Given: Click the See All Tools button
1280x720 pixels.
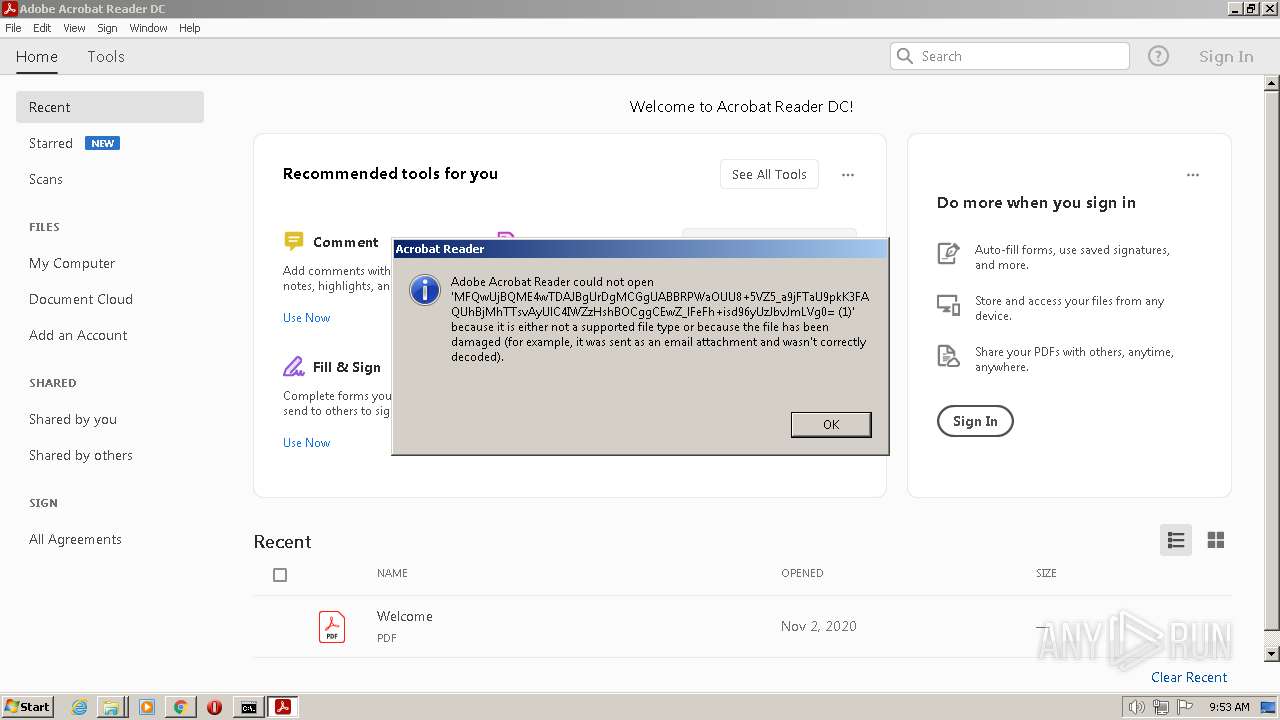Looking at the screenshot, I should [769, 174].
